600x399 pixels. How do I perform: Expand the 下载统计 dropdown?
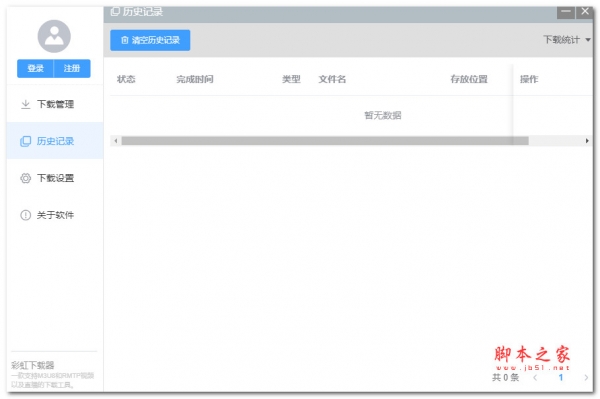(x=567, y=39)
